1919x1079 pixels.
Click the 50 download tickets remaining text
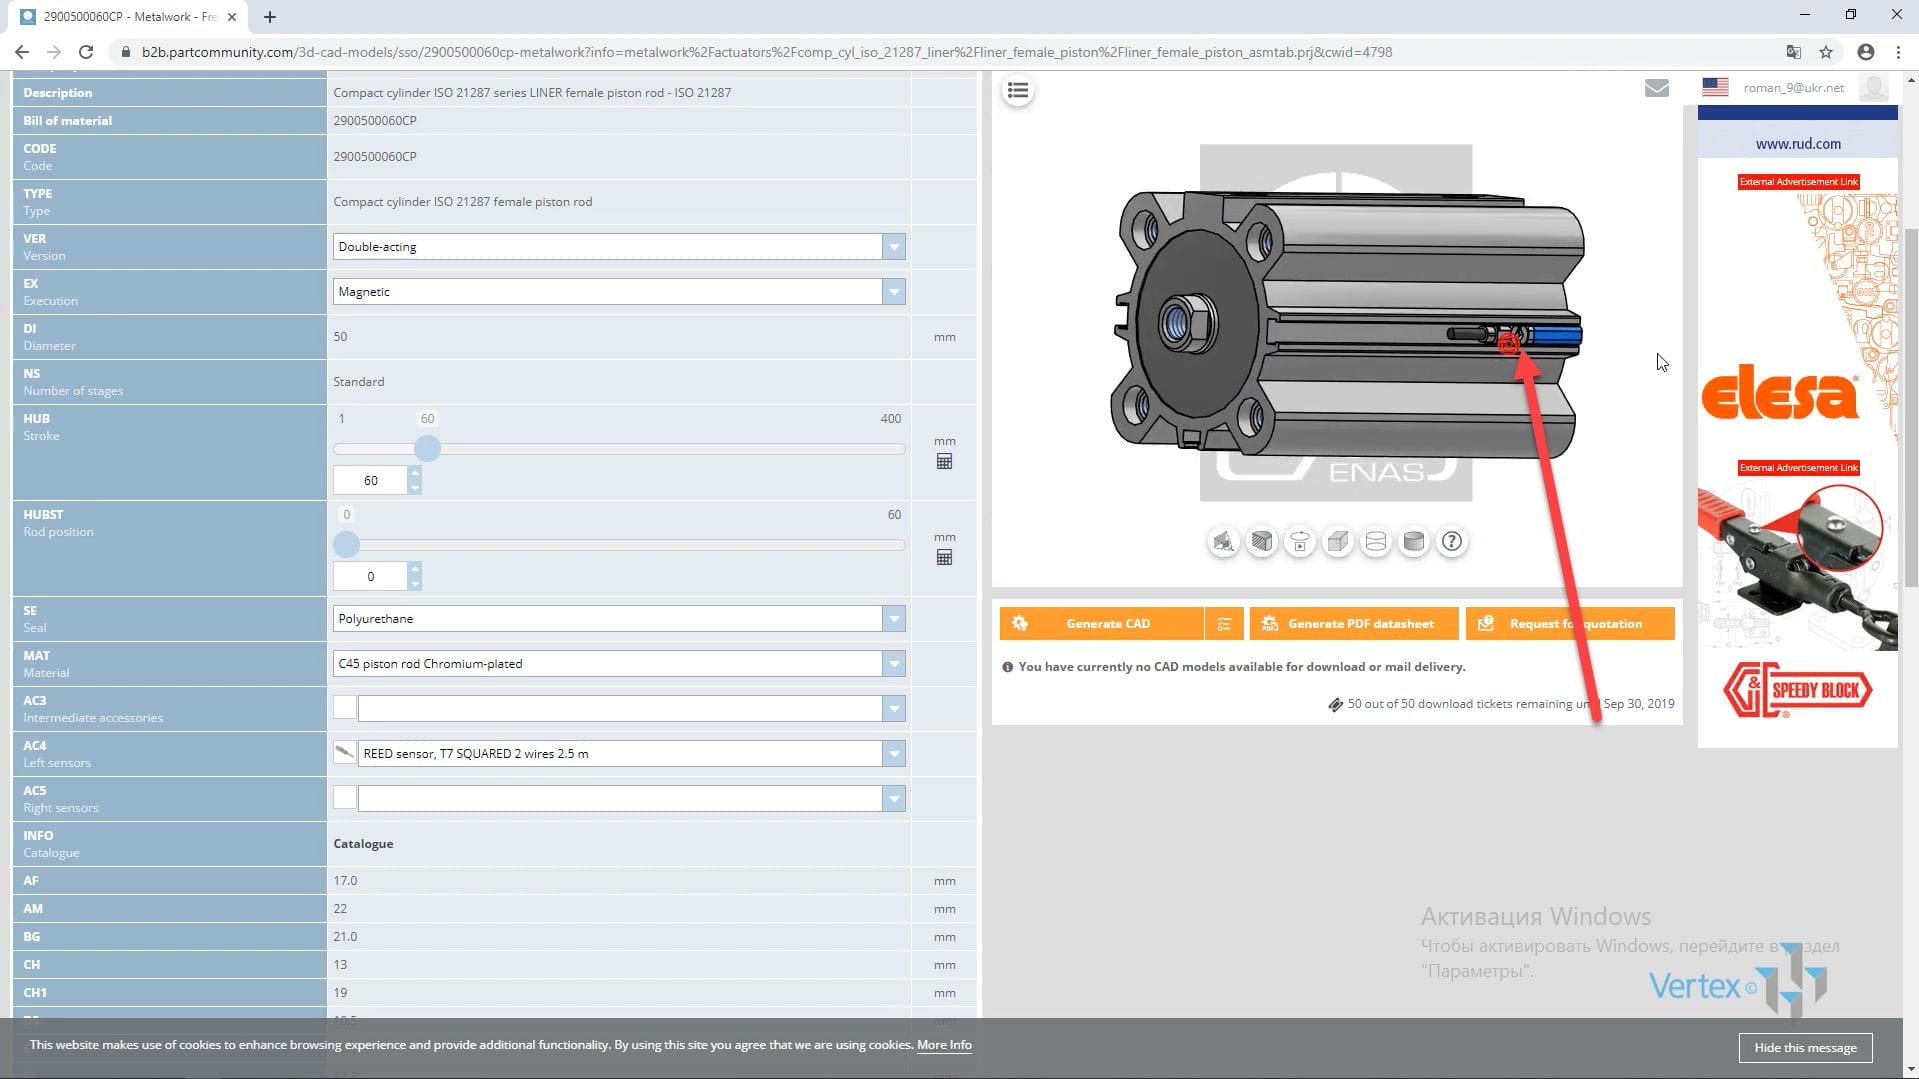tap(1510, 704)
